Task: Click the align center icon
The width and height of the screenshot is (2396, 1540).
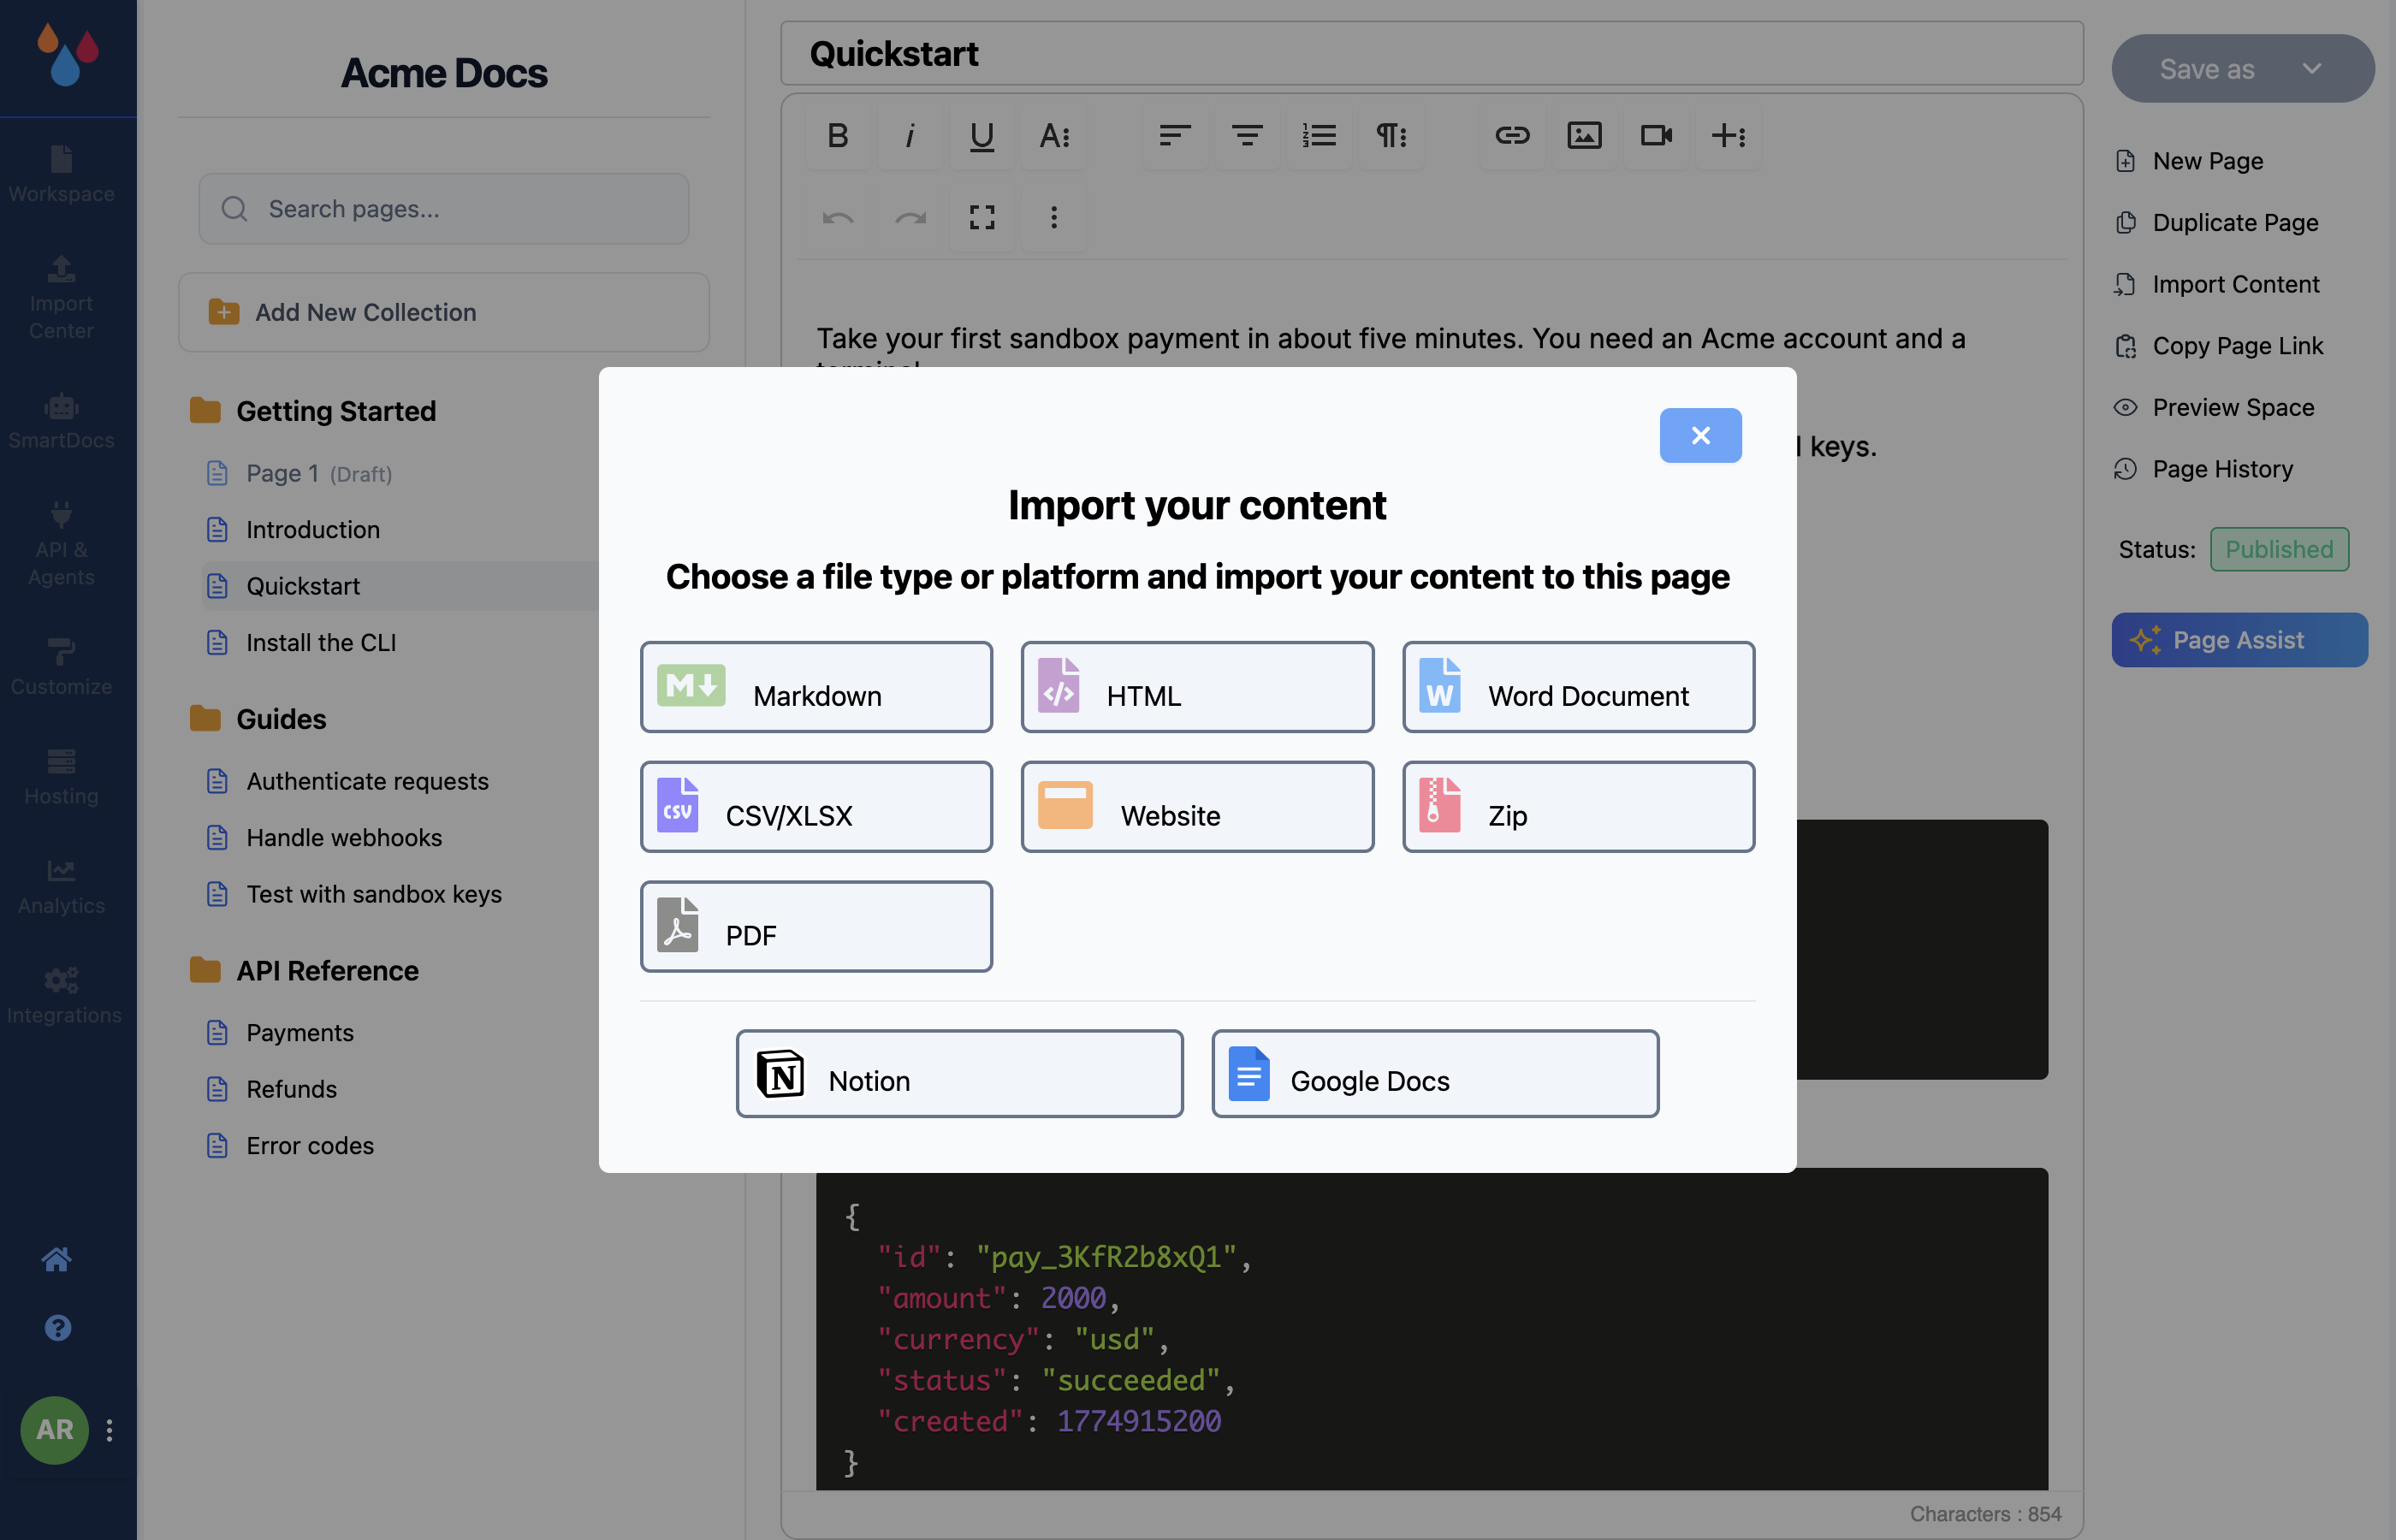Action: point(1247,135)
